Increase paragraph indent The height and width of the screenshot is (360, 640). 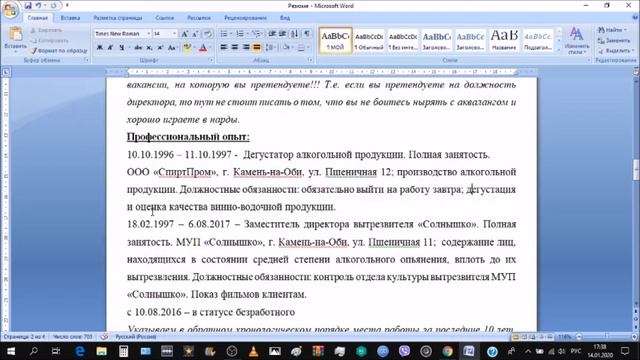(x=282, y=34)
